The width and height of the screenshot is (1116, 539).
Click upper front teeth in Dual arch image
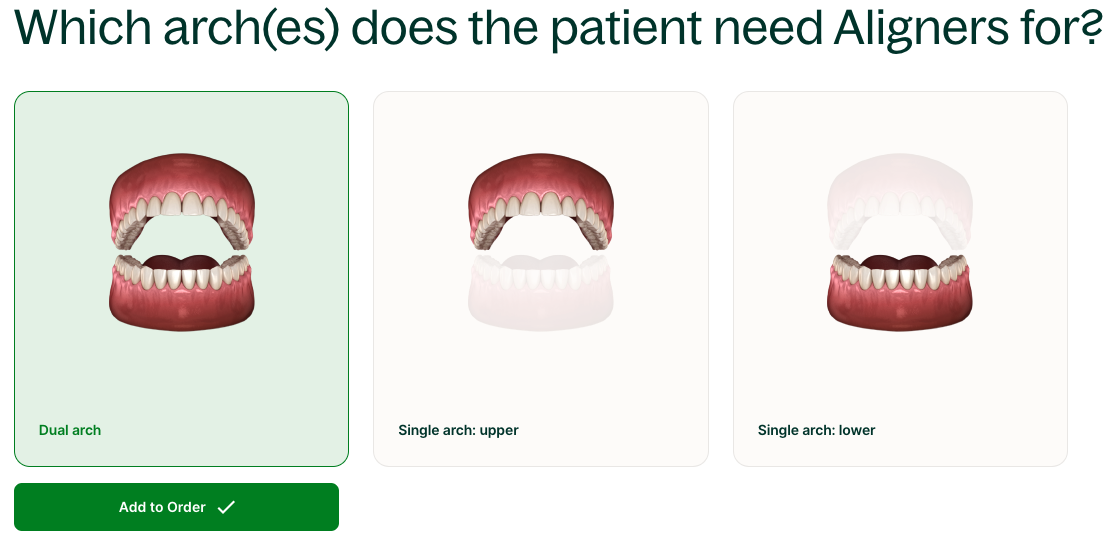(181, 204)
